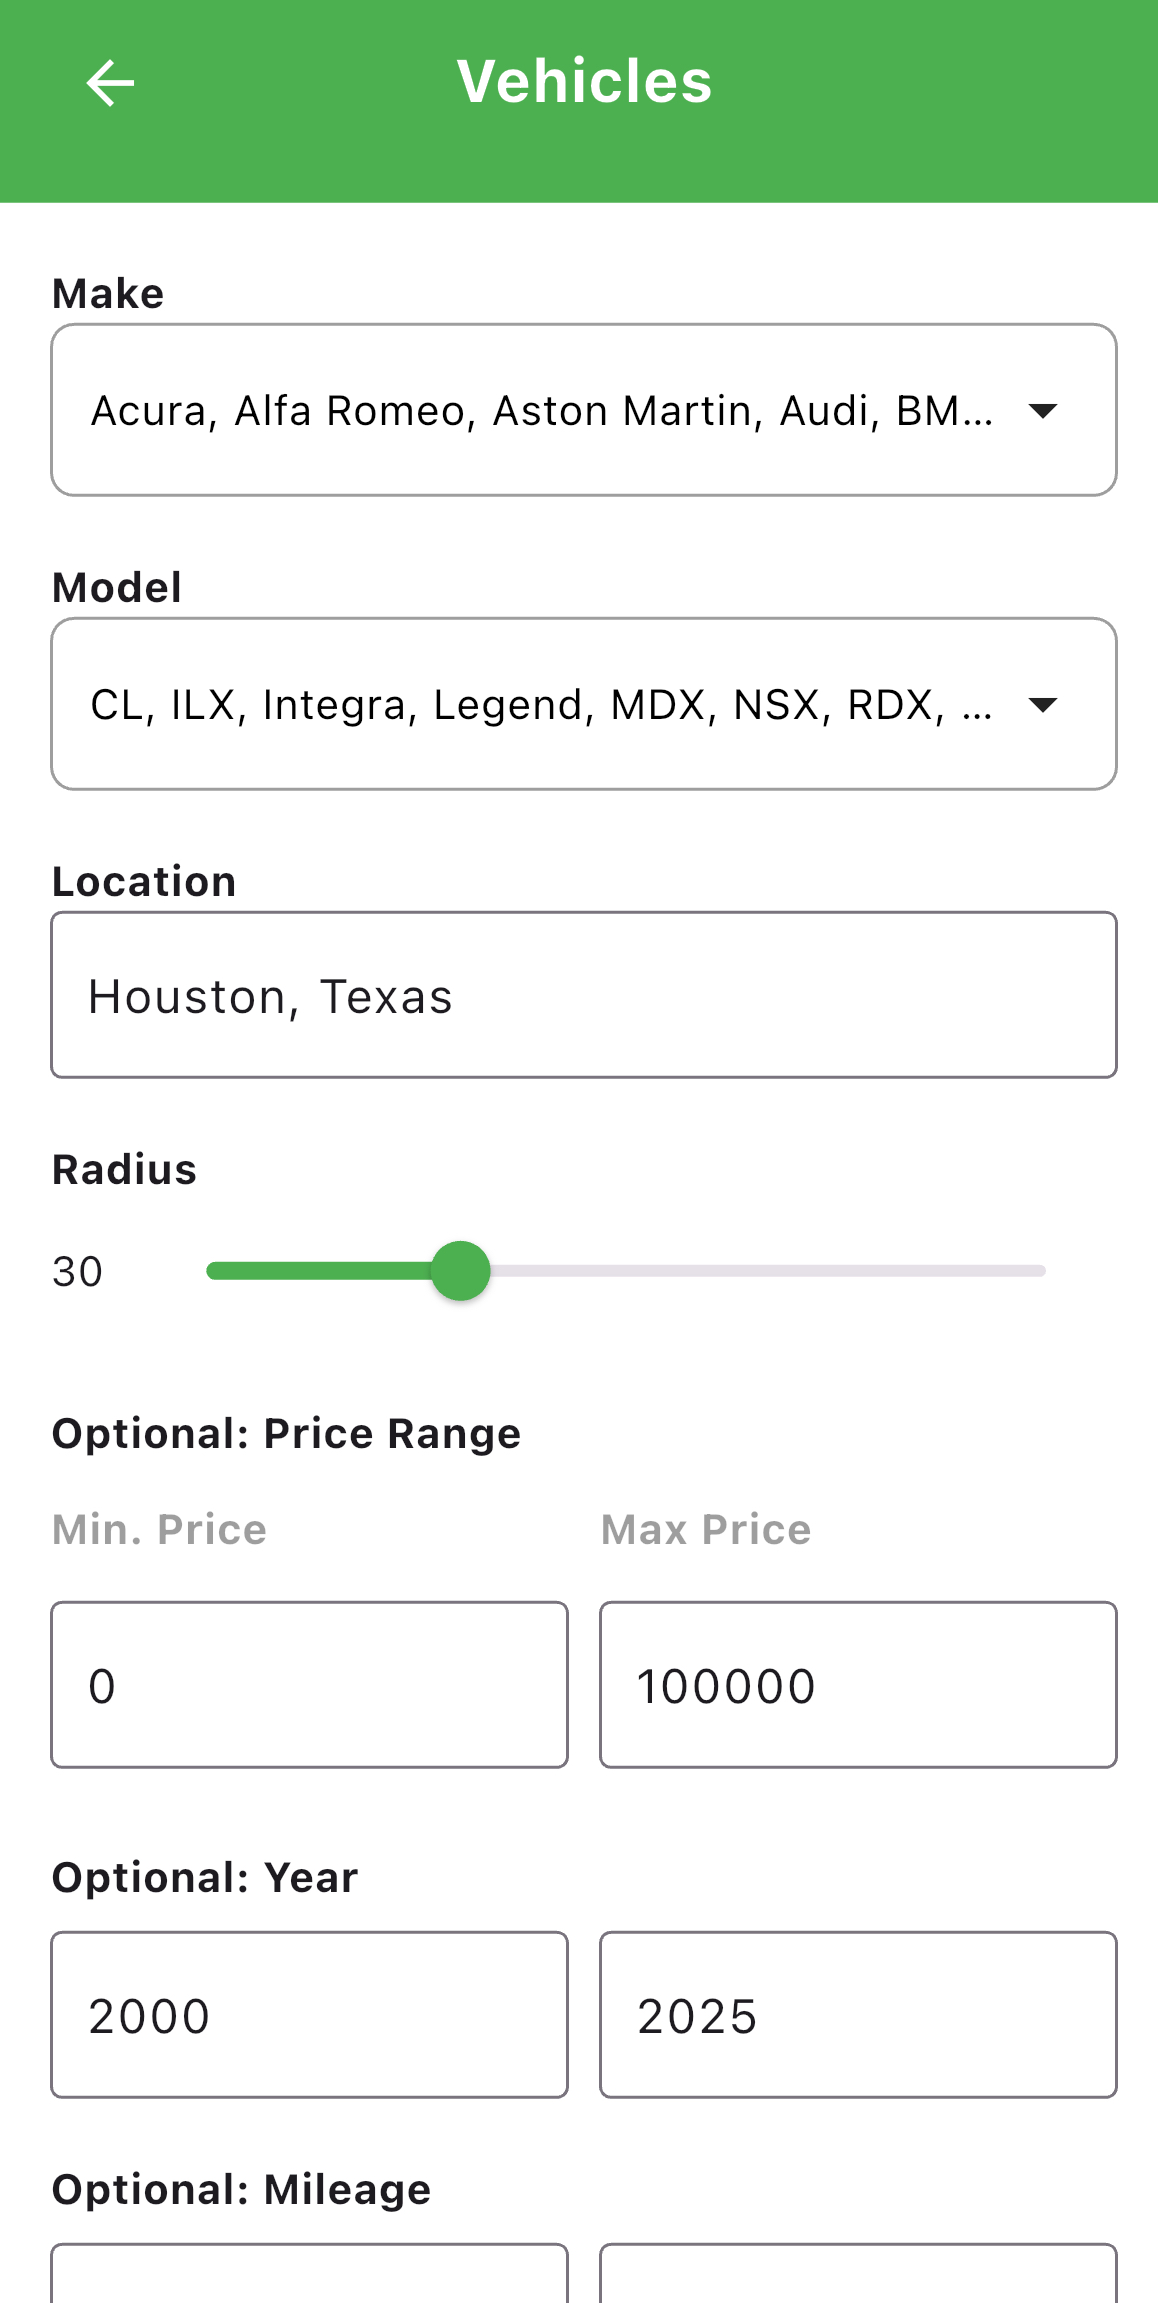Image resolution: width=1158 pixels, height=2303 pixels.
Task: Focus the Max Price field showing 100000
Action: pos(858,1685)
